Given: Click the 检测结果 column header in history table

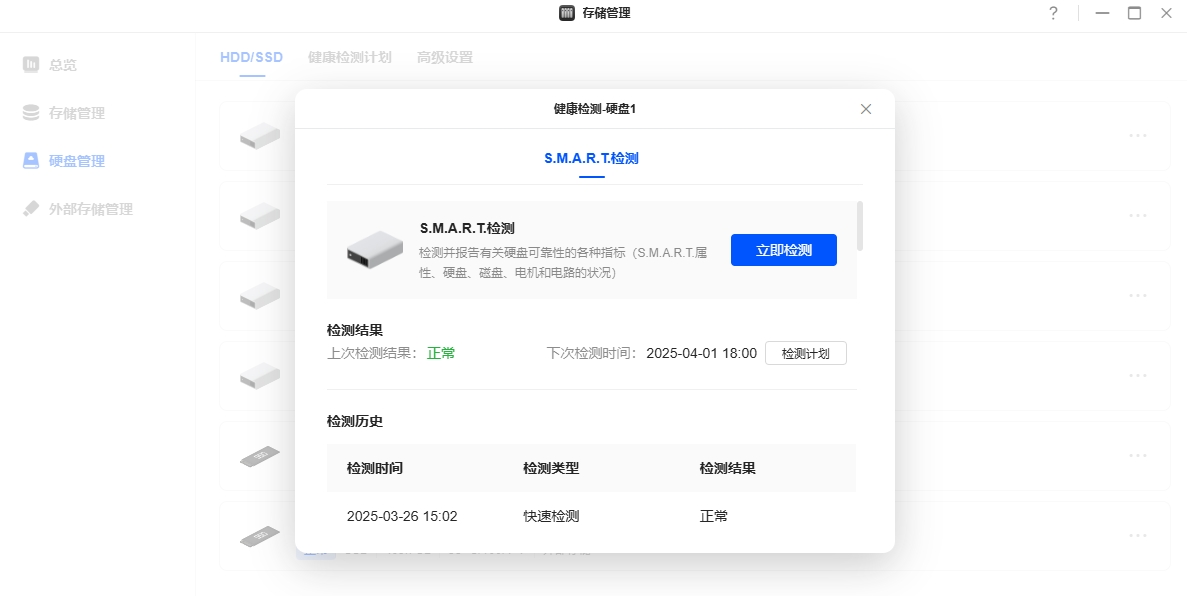Looking at the screenshot, I should [727, 468].
